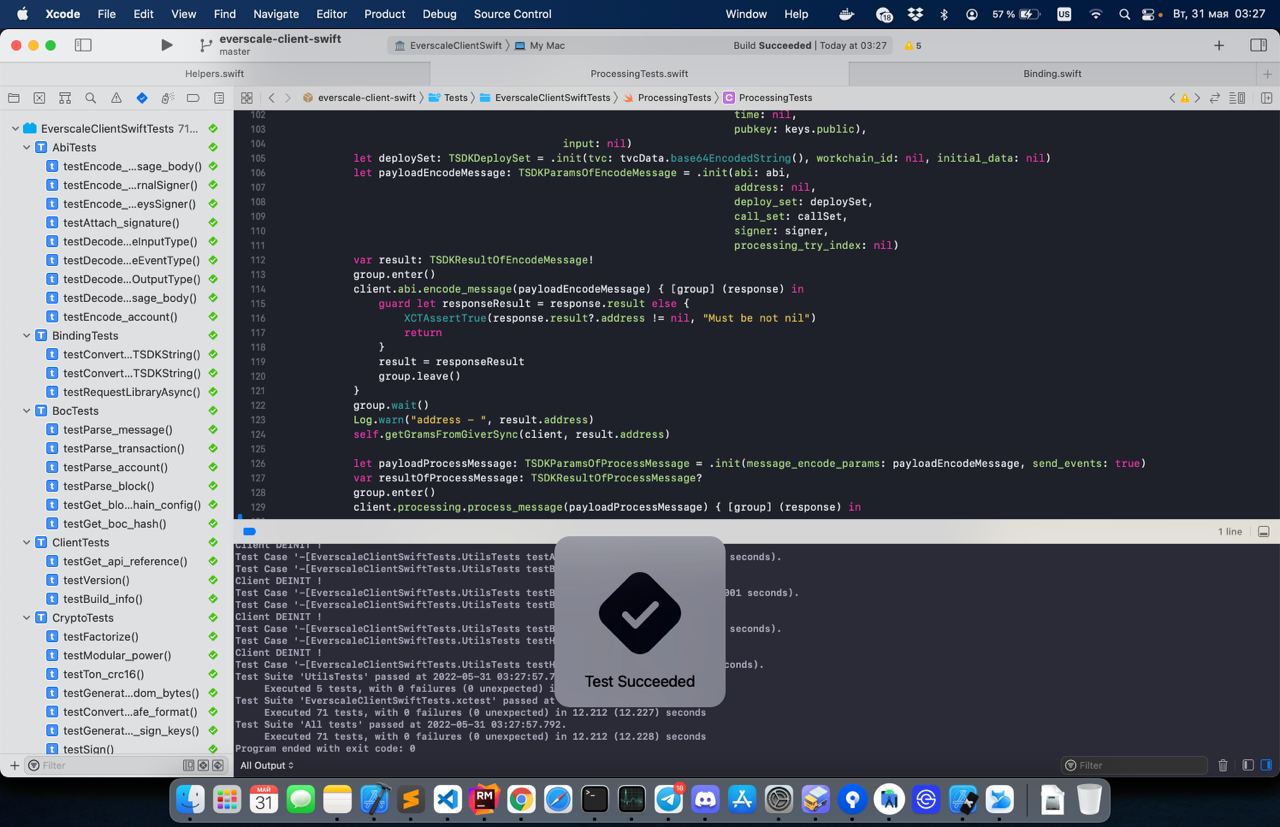Click the yellow warnings badge showing 5

pyautogui.click(x=912, y=46)
